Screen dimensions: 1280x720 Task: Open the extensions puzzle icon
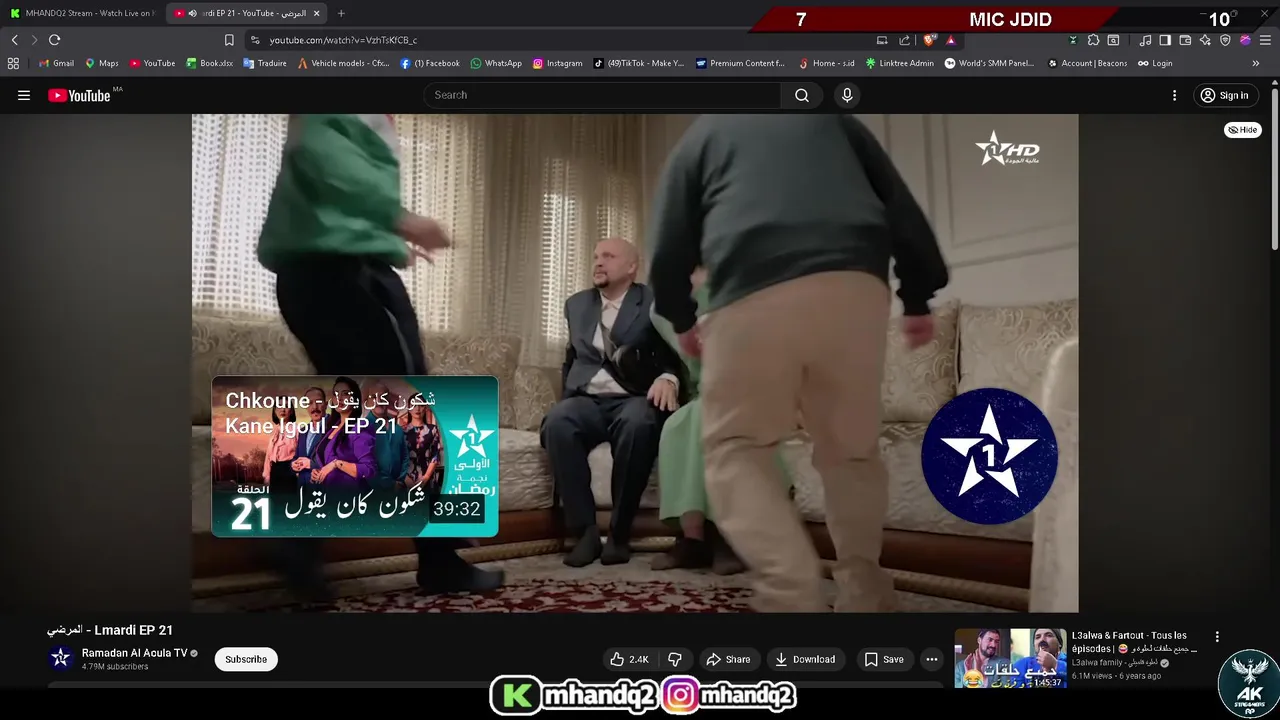(x=1093, y=40)
